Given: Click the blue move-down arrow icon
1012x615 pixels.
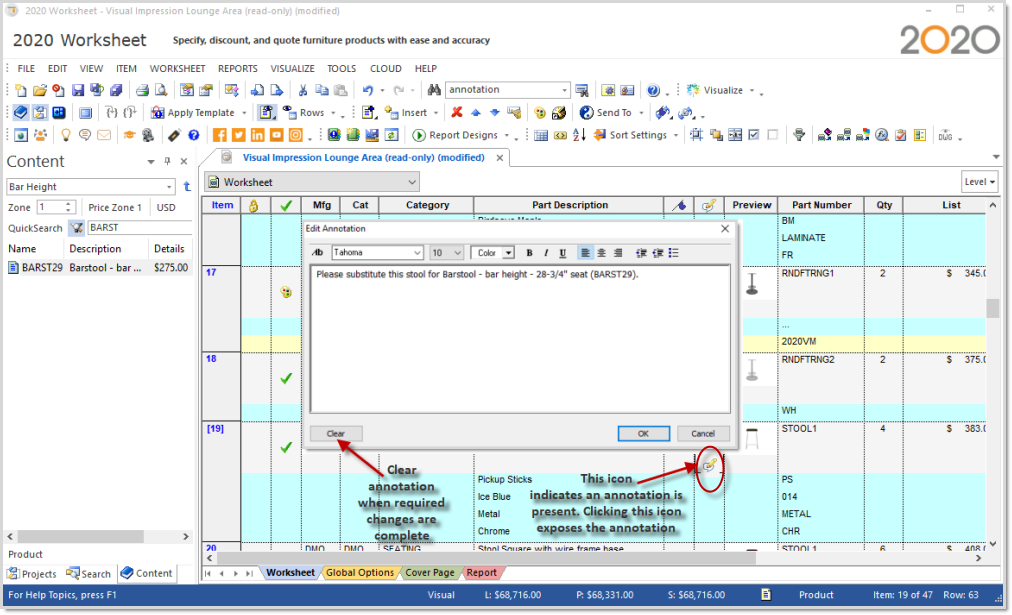Looking at the screenshot, I should [x=494, y=112].
